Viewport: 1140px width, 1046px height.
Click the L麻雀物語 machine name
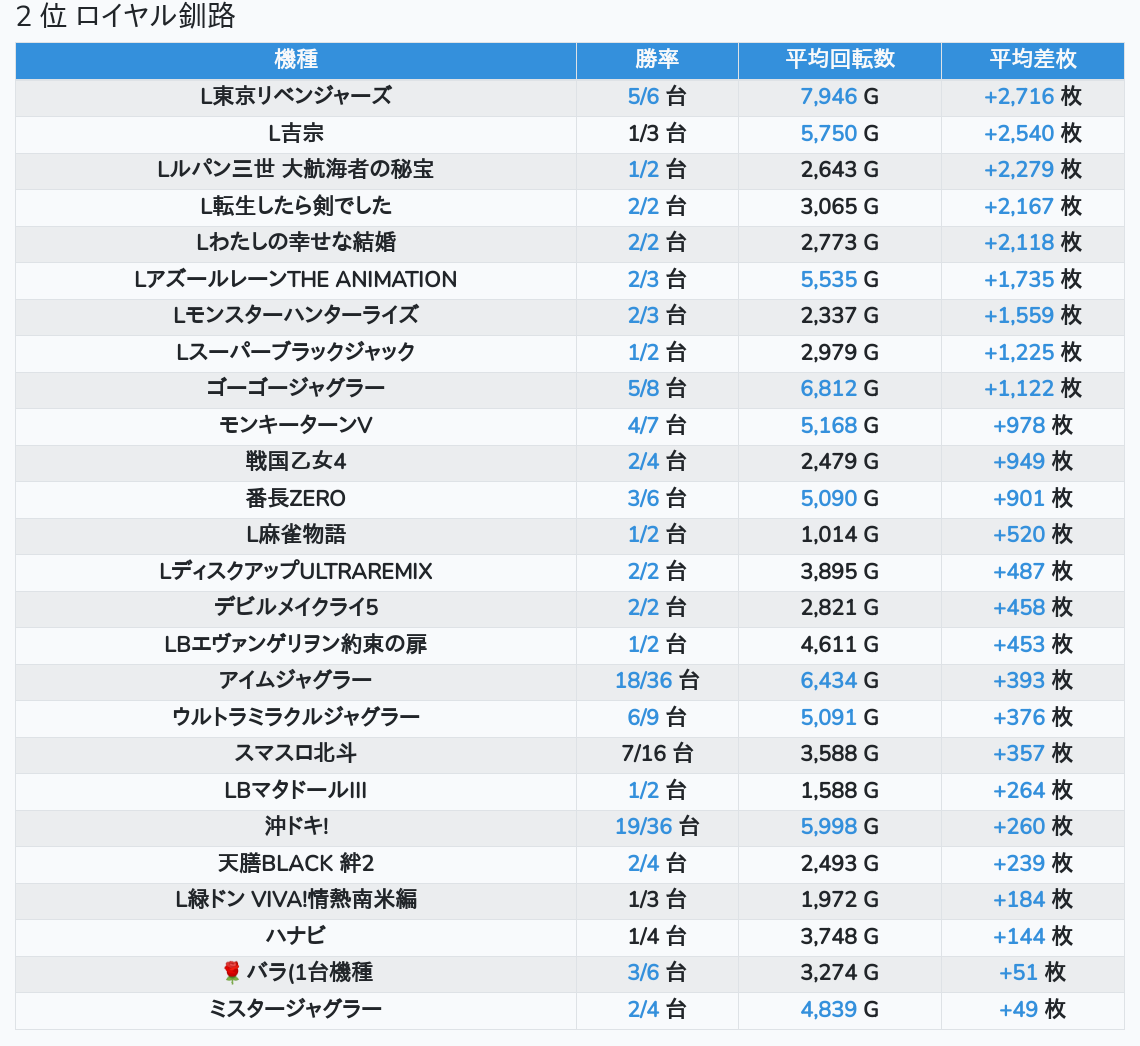coord(296,535)
